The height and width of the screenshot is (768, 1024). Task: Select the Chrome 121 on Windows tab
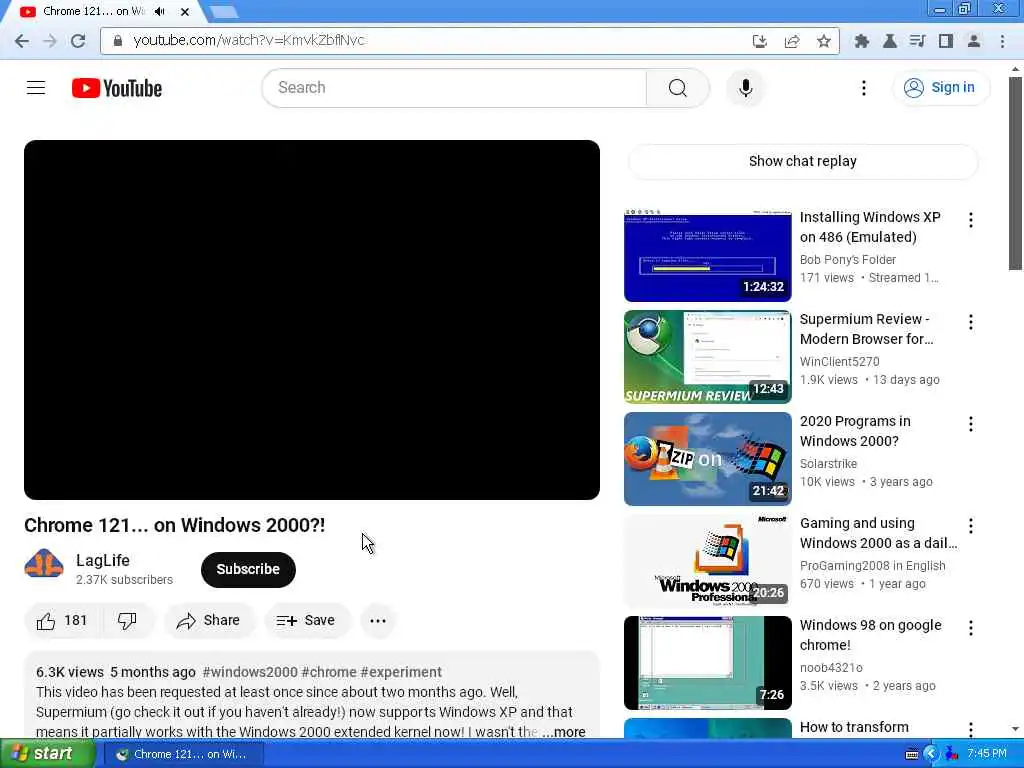(x=93, y=12)
